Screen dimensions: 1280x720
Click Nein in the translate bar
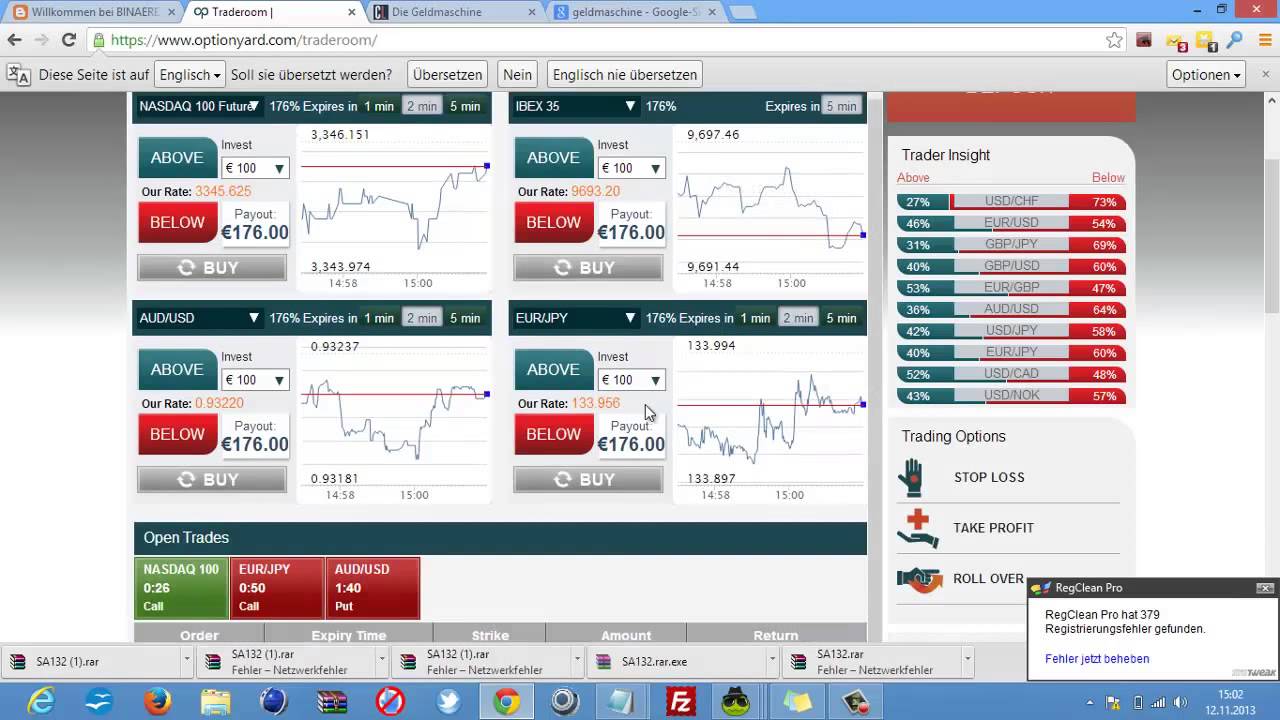click(x=517, y=74)
